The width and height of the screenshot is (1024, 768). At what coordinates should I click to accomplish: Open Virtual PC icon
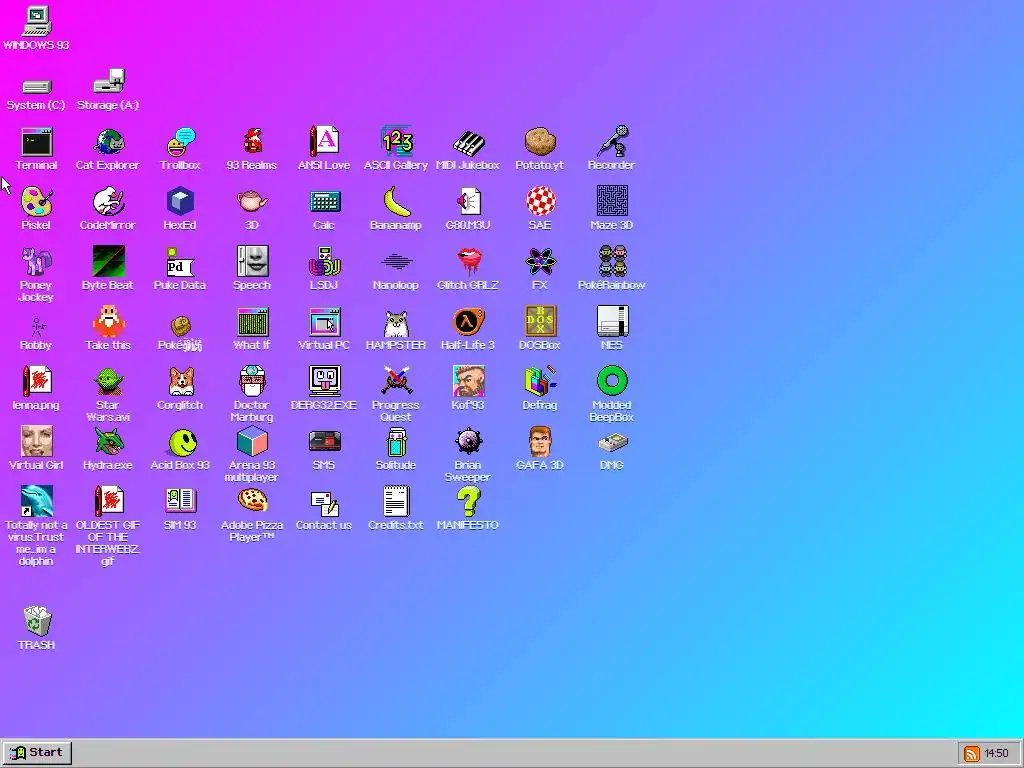[x=325, y=322]
